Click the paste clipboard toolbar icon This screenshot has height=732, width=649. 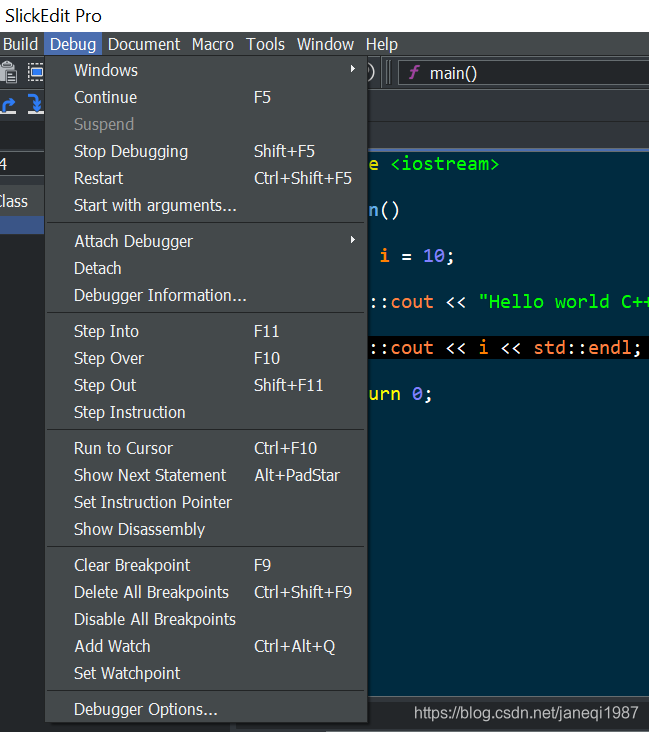click(x=8, y=72)
